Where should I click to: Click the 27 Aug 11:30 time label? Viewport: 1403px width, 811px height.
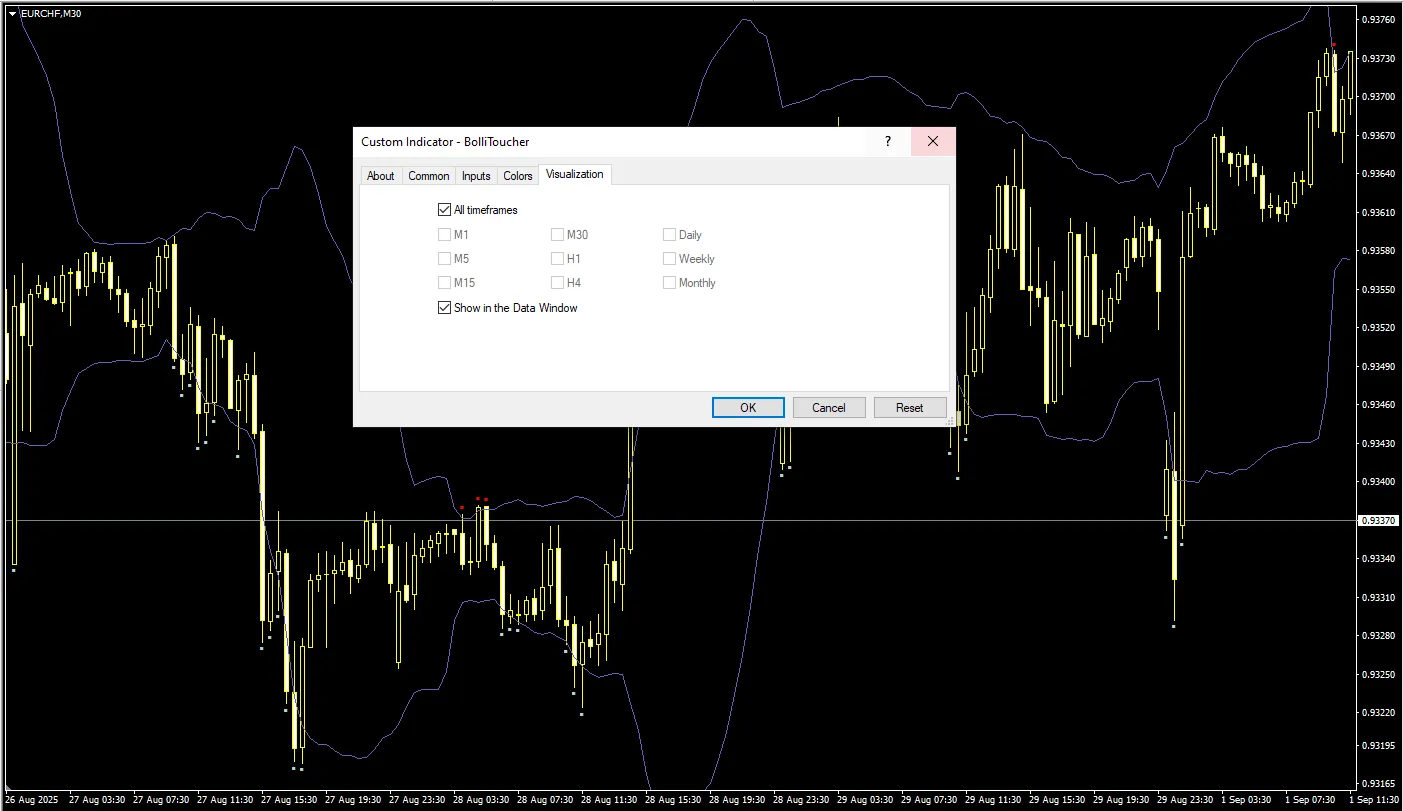point(226,801)
